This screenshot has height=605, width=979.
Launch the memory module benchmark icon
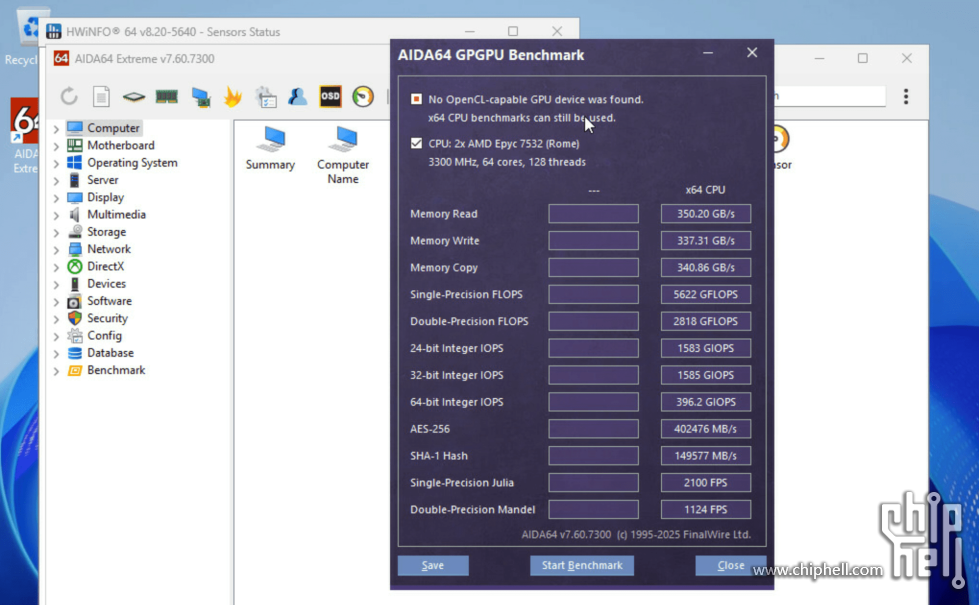point(167,96)
